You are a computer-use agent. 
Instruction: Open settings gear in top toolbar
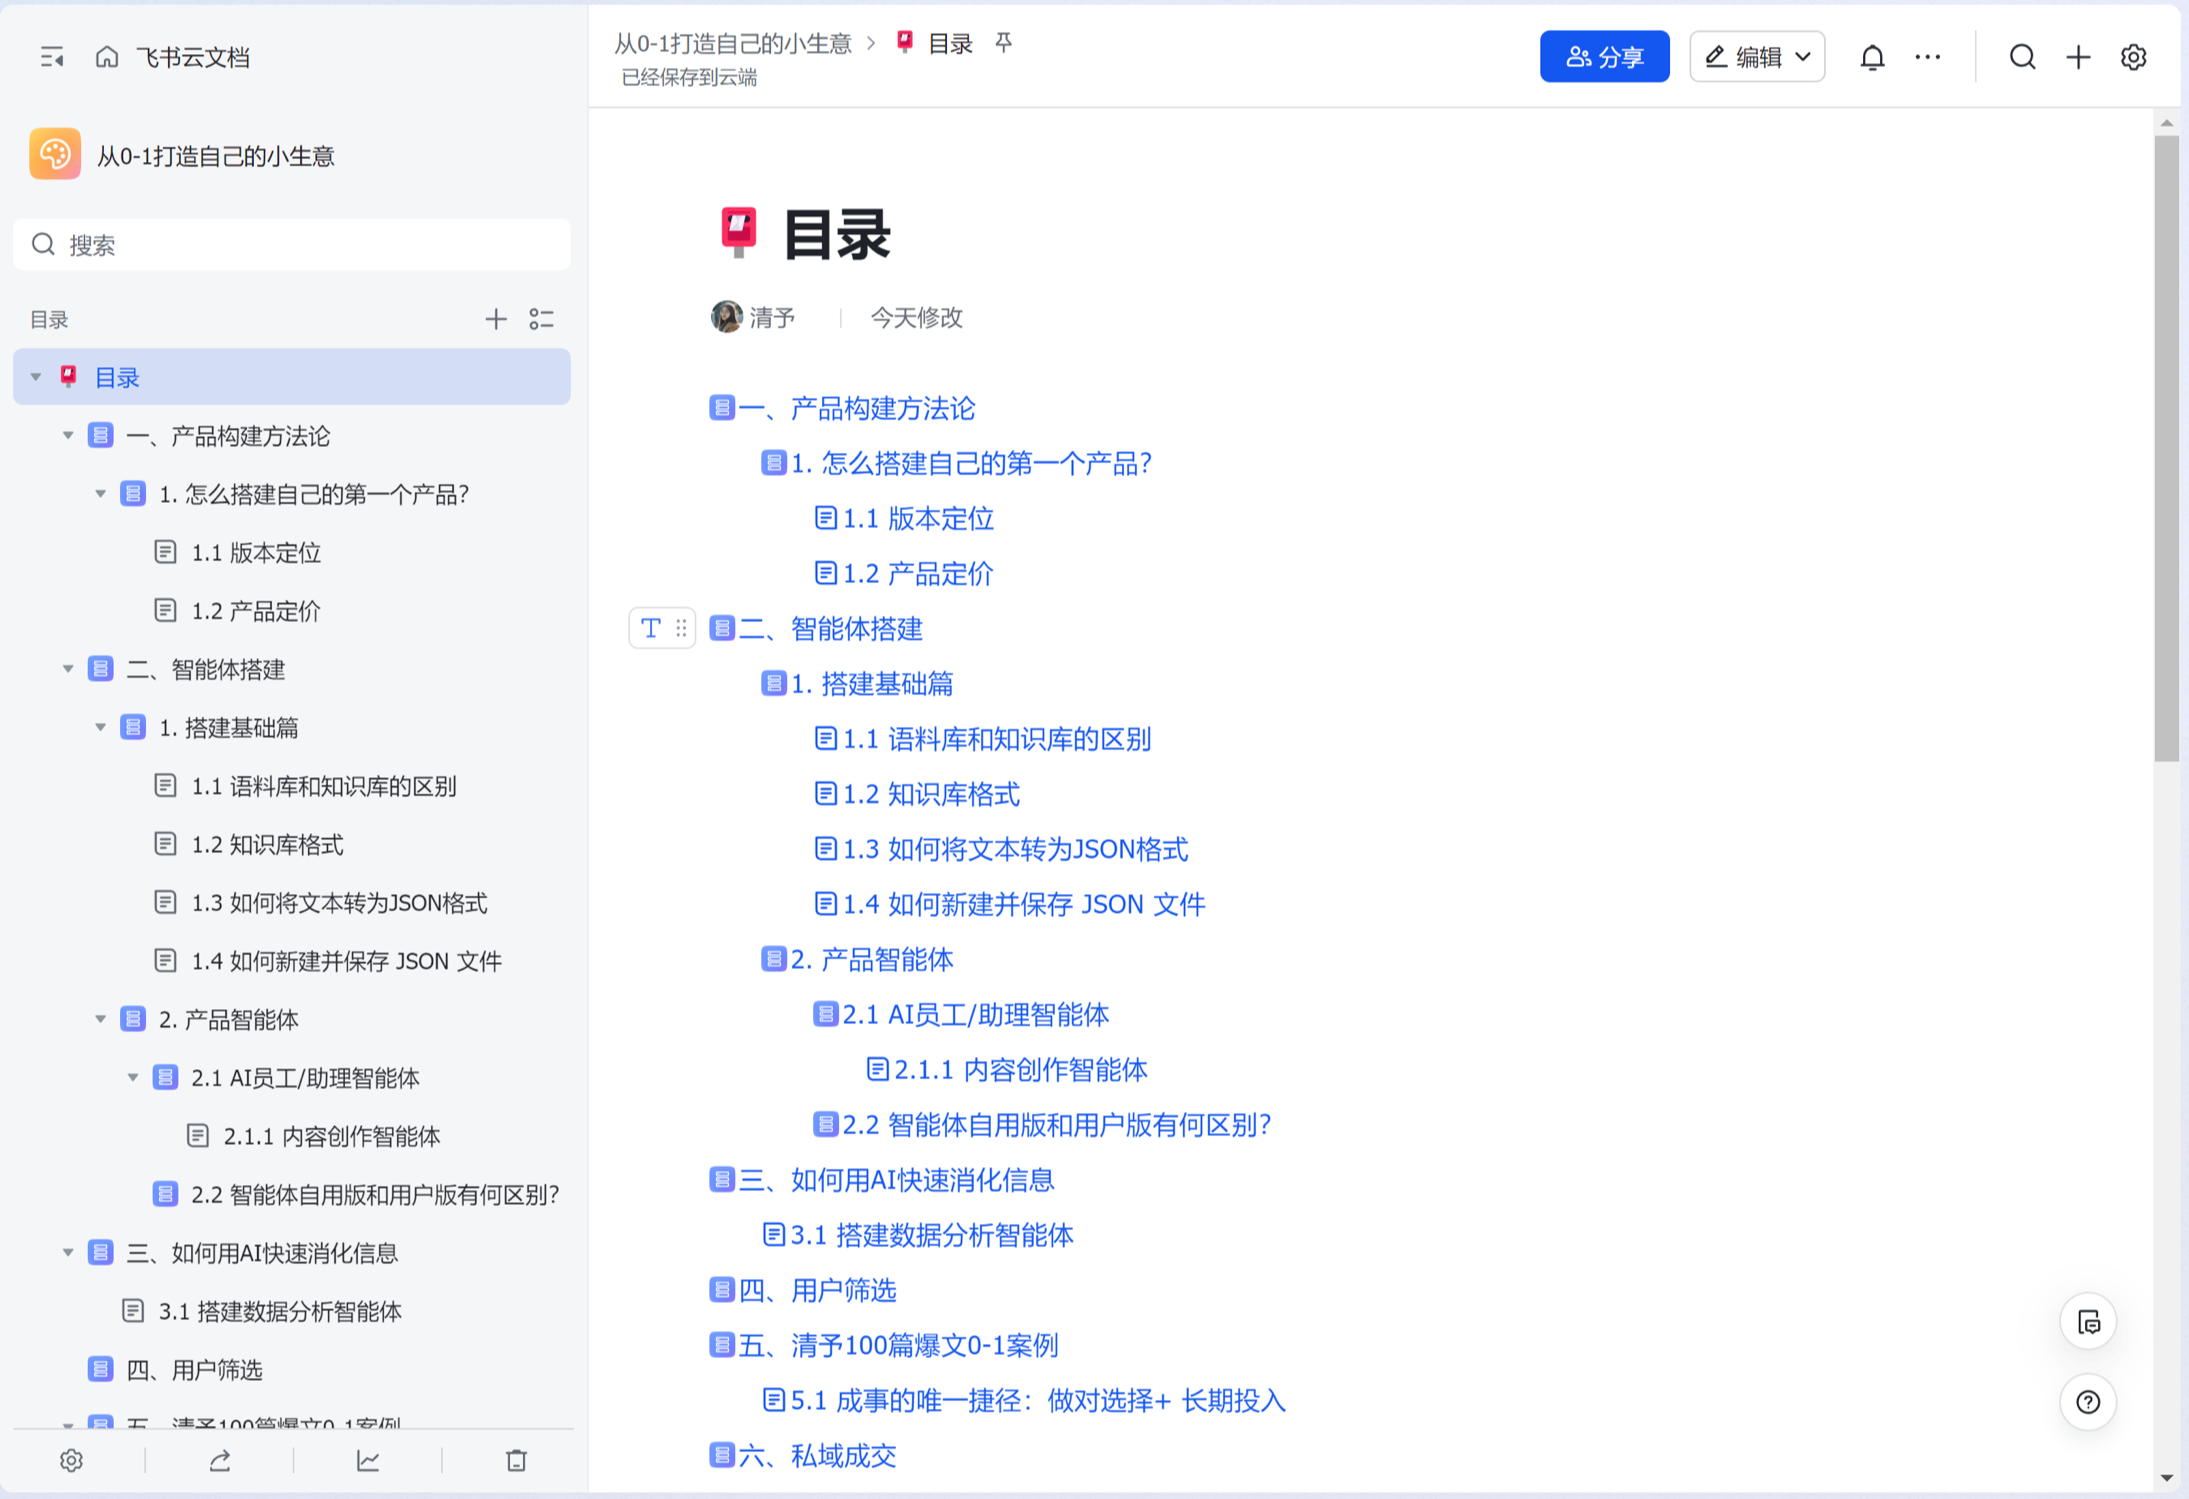pyautogui.click(x=2133, y=57)
